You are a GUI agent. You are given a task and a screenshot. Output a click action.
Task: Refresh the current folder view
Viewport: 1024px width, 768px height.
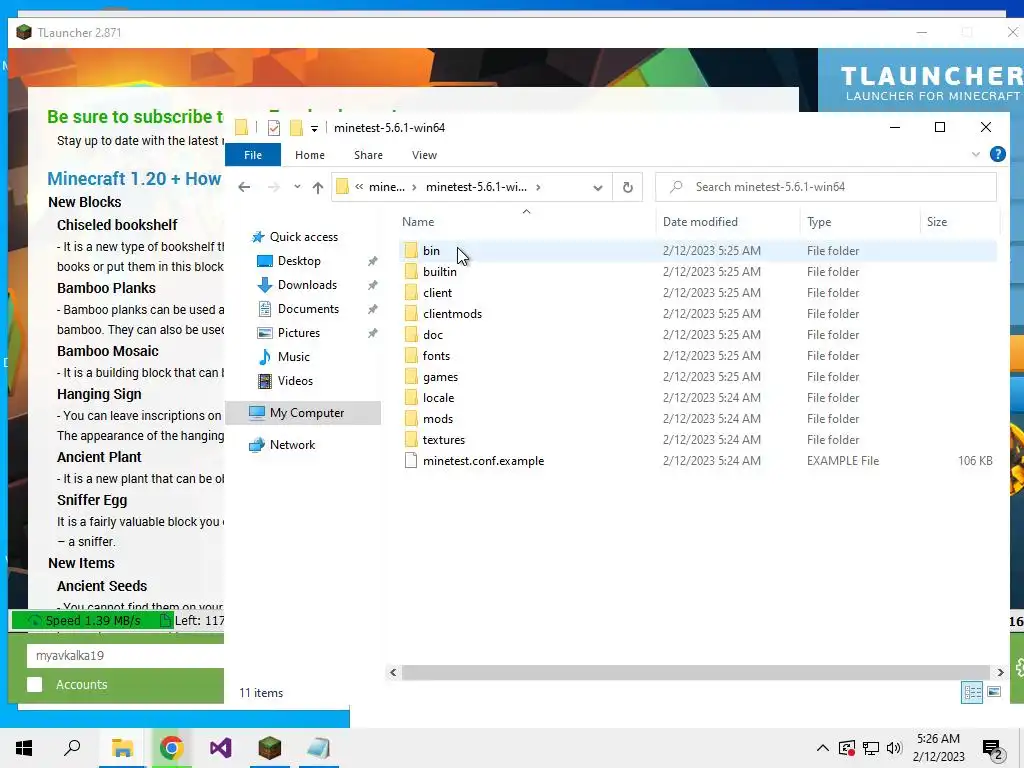[628, 187]
